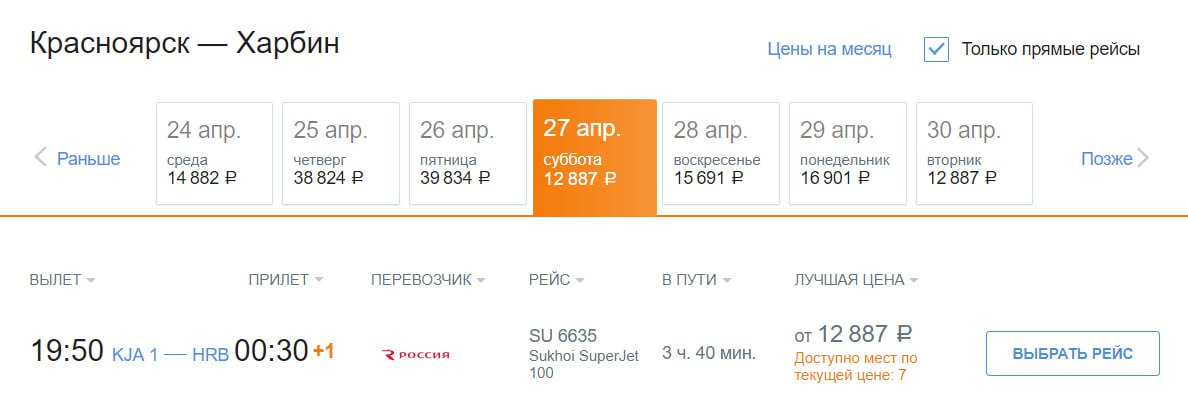Image resolution: width=1188 pixels, height=414 pixels.
Task: Sort by ЛУЧШАЯ ЦЕНА column
Action: pos(856,280)
